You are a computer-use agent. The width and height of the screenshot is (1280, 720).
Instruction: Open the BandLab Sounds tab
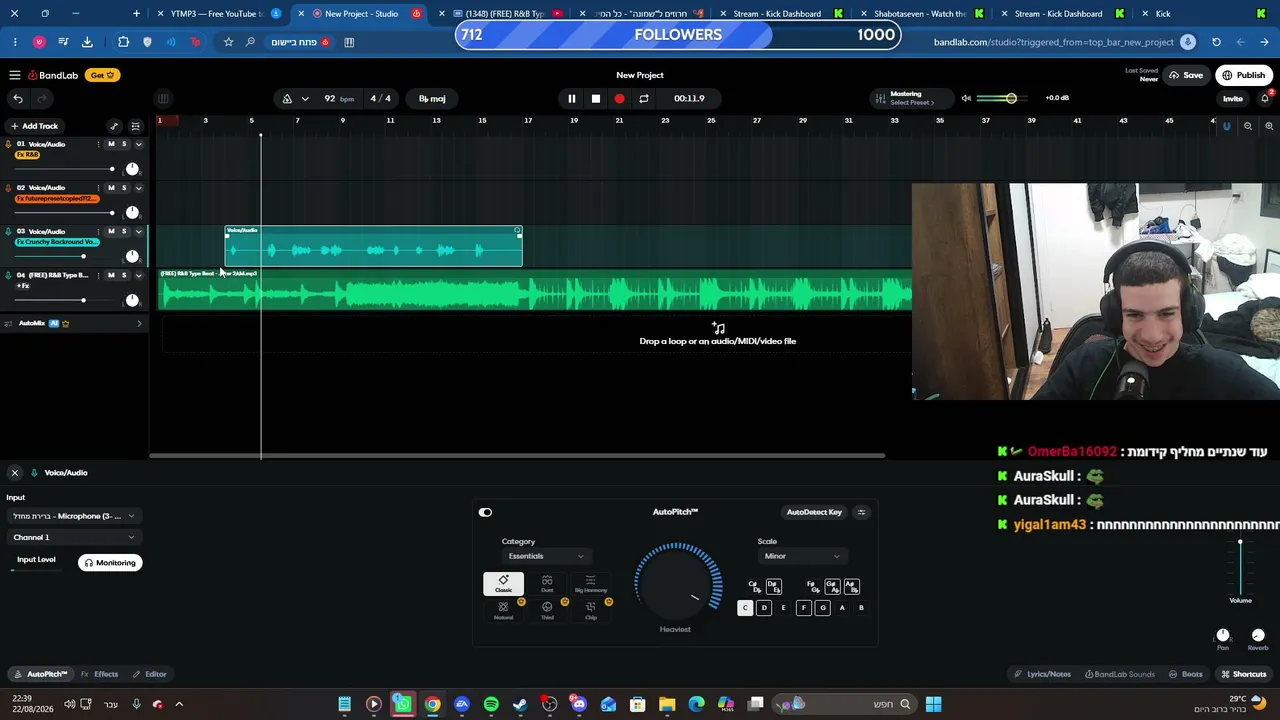1120,674
